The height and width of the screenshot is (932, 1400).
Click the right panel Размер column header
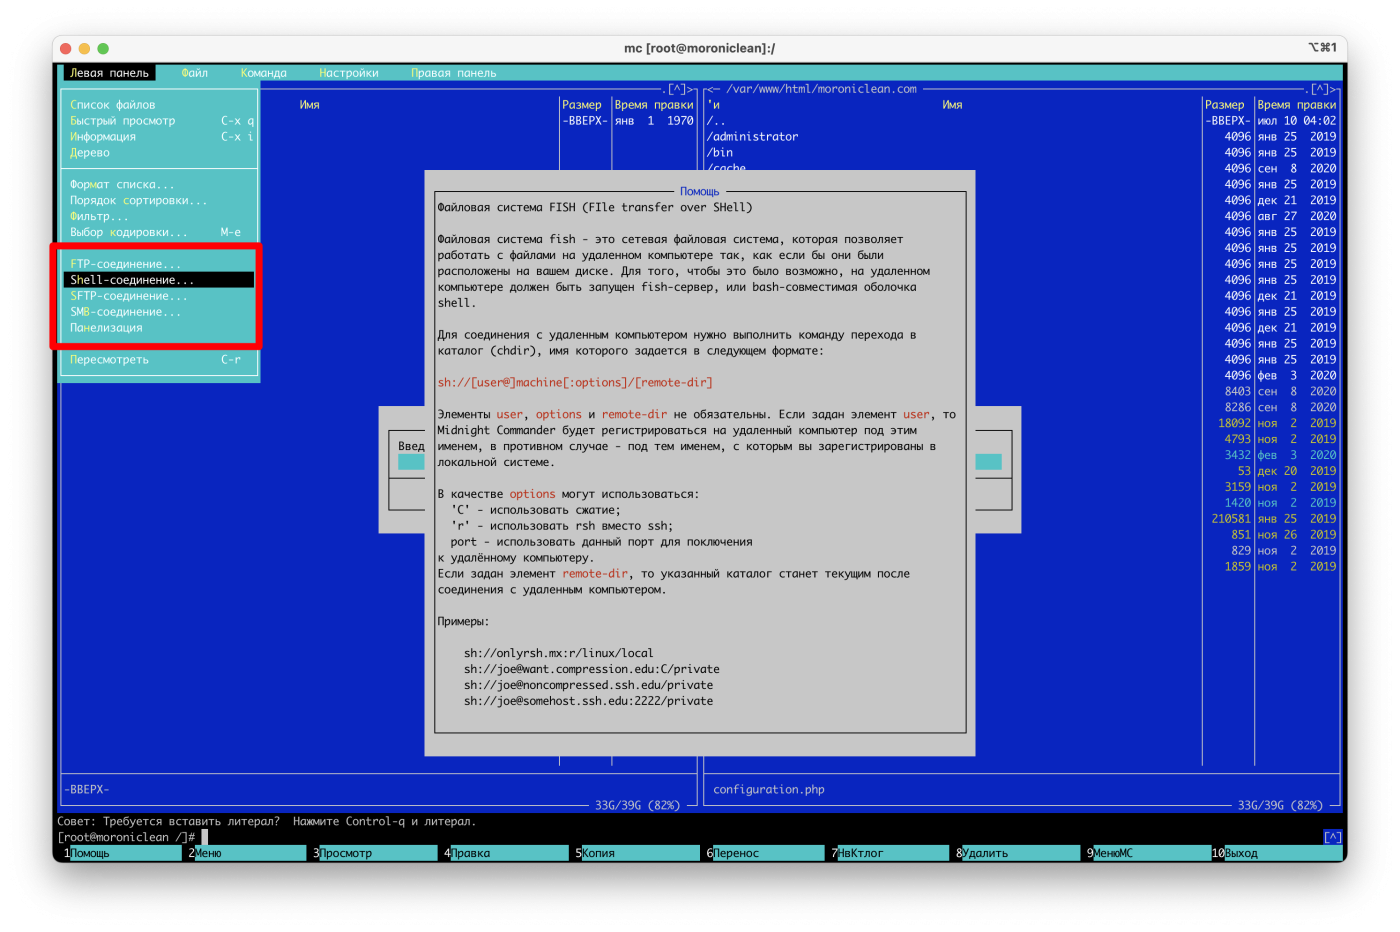pos(1225,105)
